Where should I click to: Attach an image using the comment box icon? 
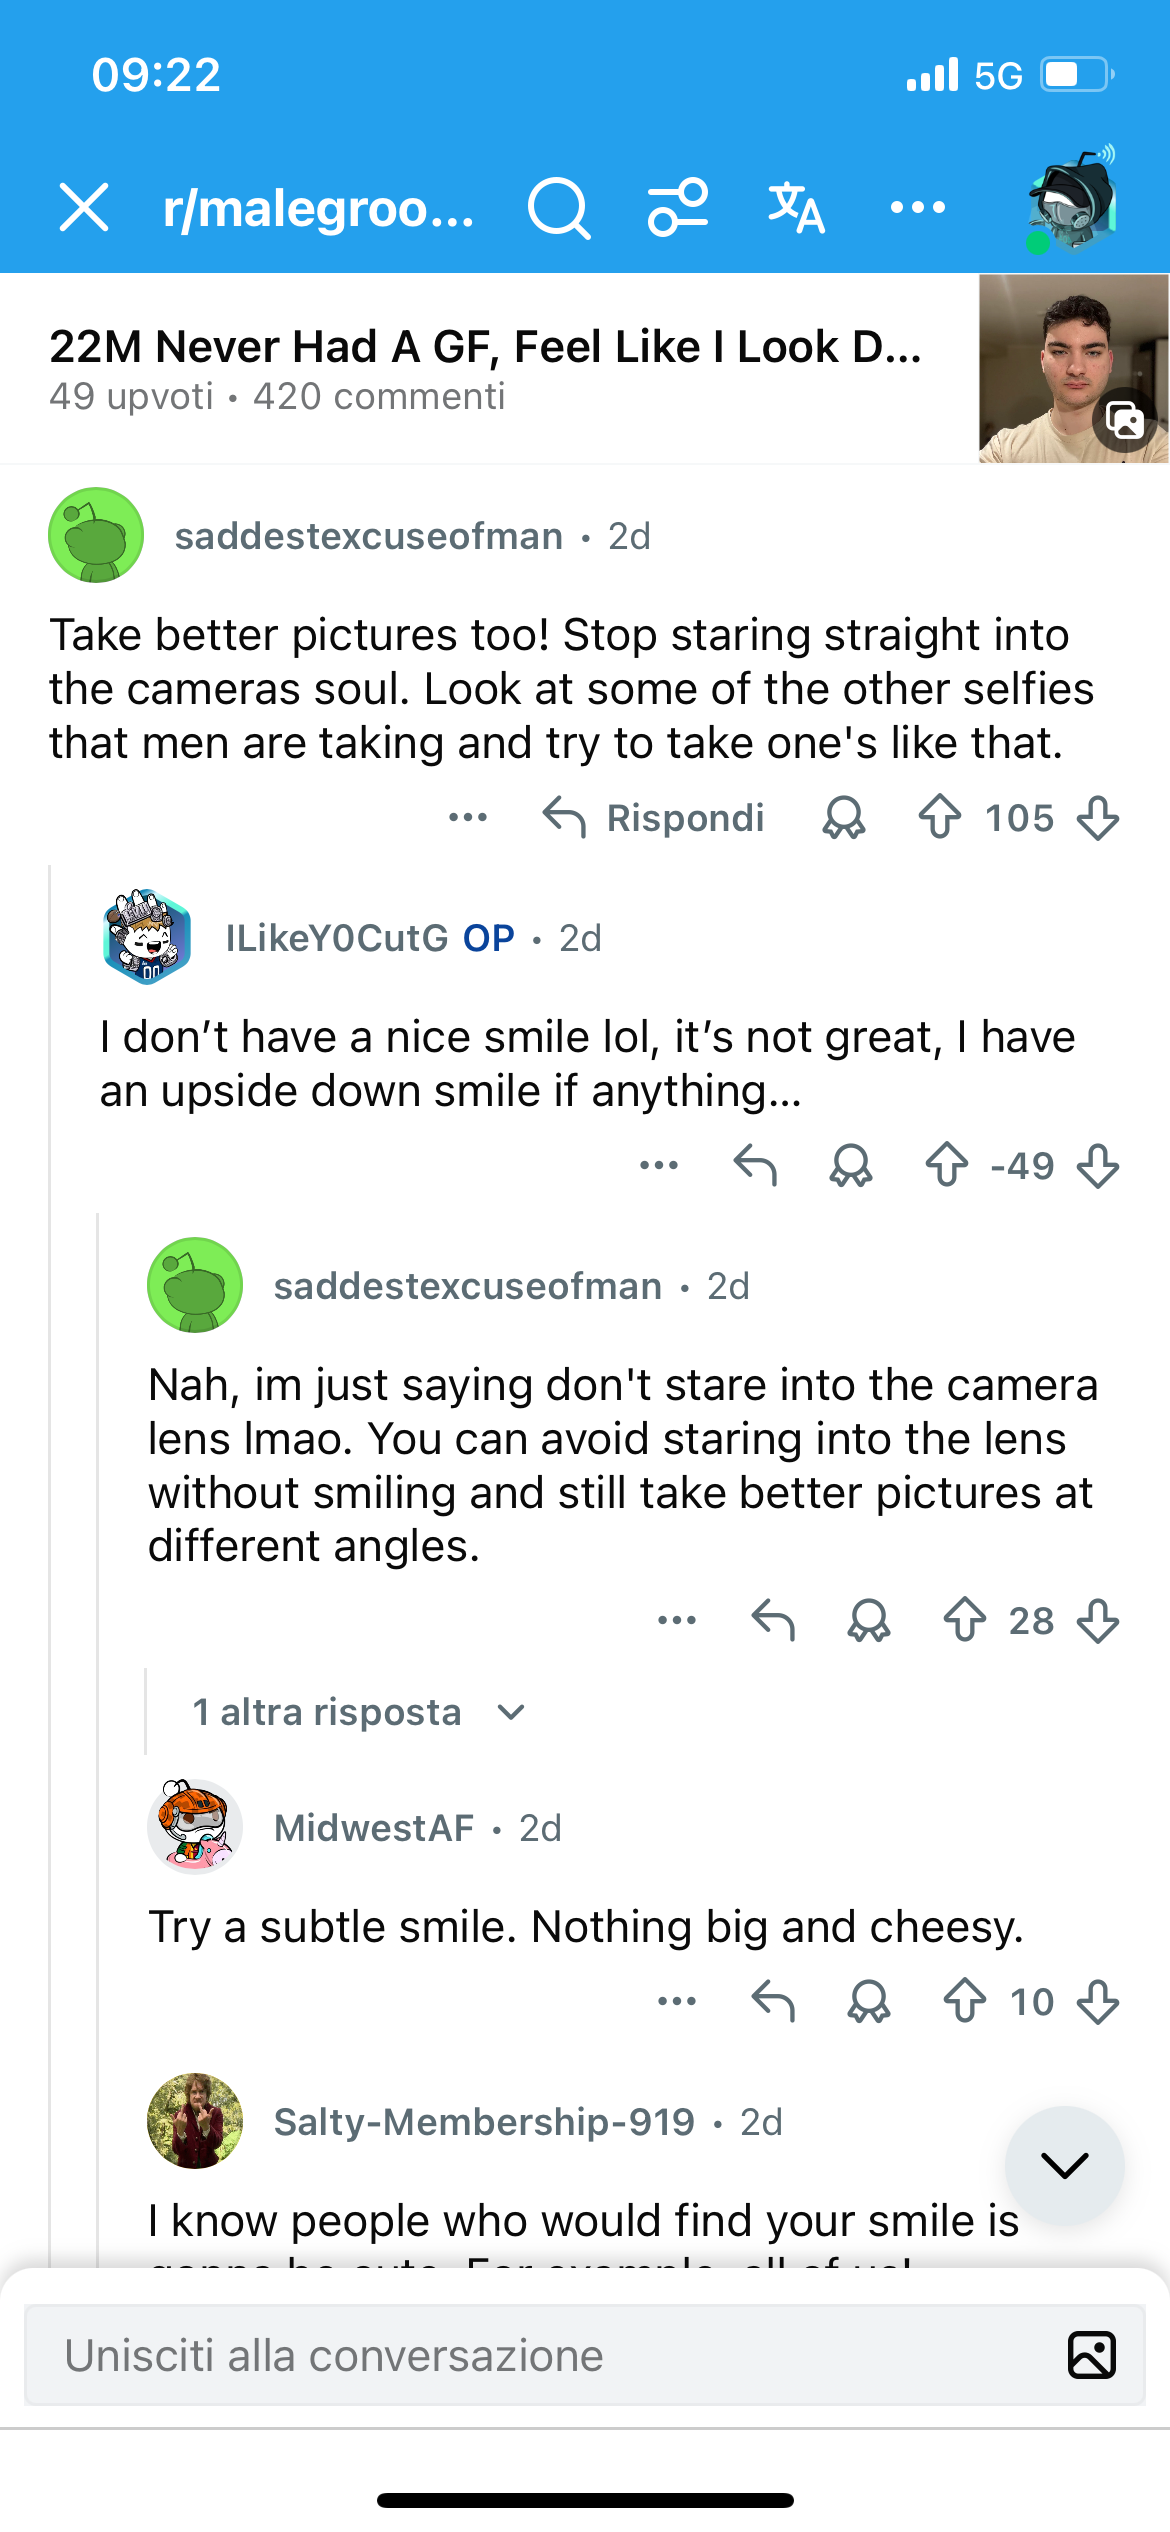1091,2355
